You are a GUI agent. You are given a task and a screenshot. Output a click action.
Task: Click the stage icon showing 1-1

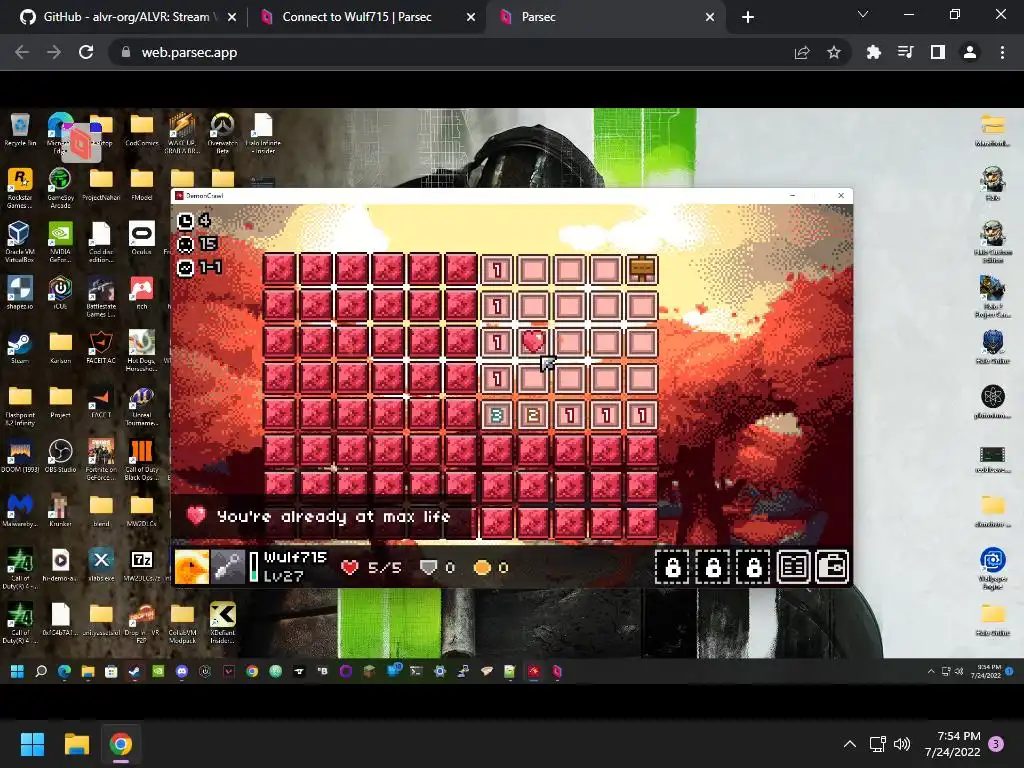point(185,268)
